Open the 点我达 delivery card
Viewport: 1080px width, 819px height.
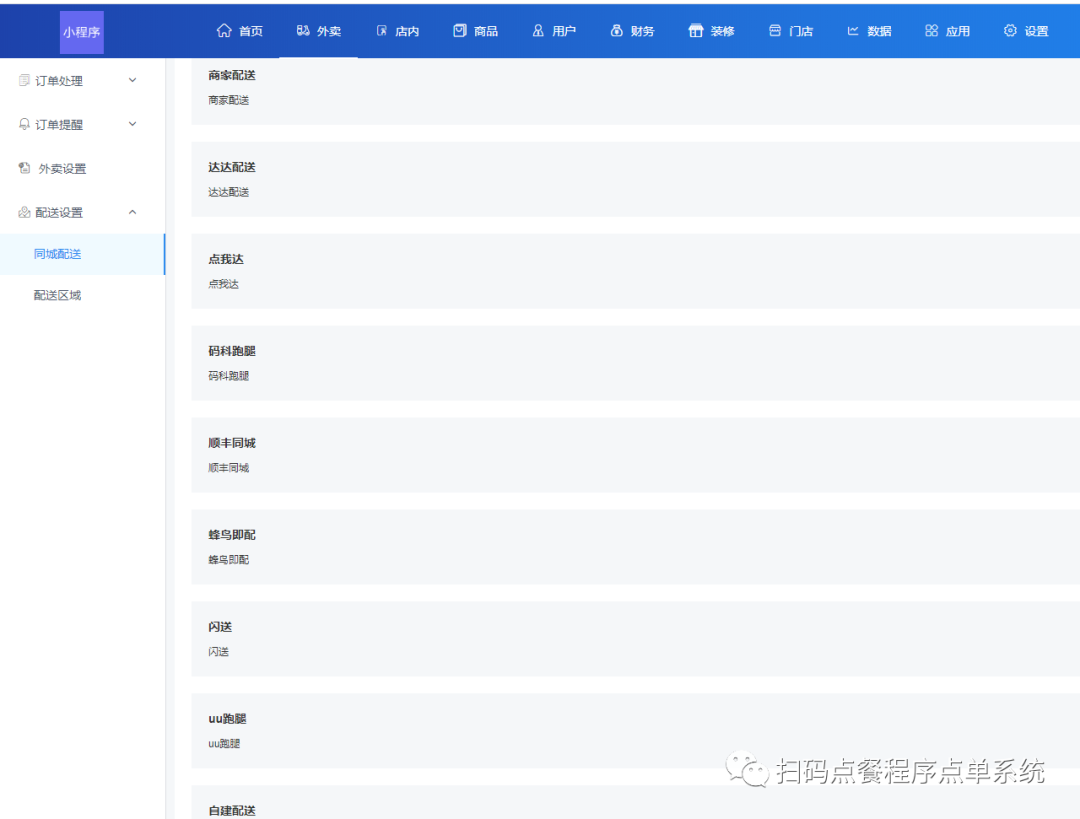tap(636, 271)
